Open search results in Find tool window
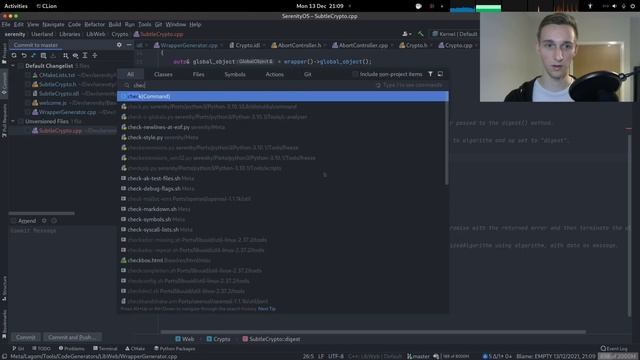The height and width of the screenshot is (360, 640). coord(440,74)
